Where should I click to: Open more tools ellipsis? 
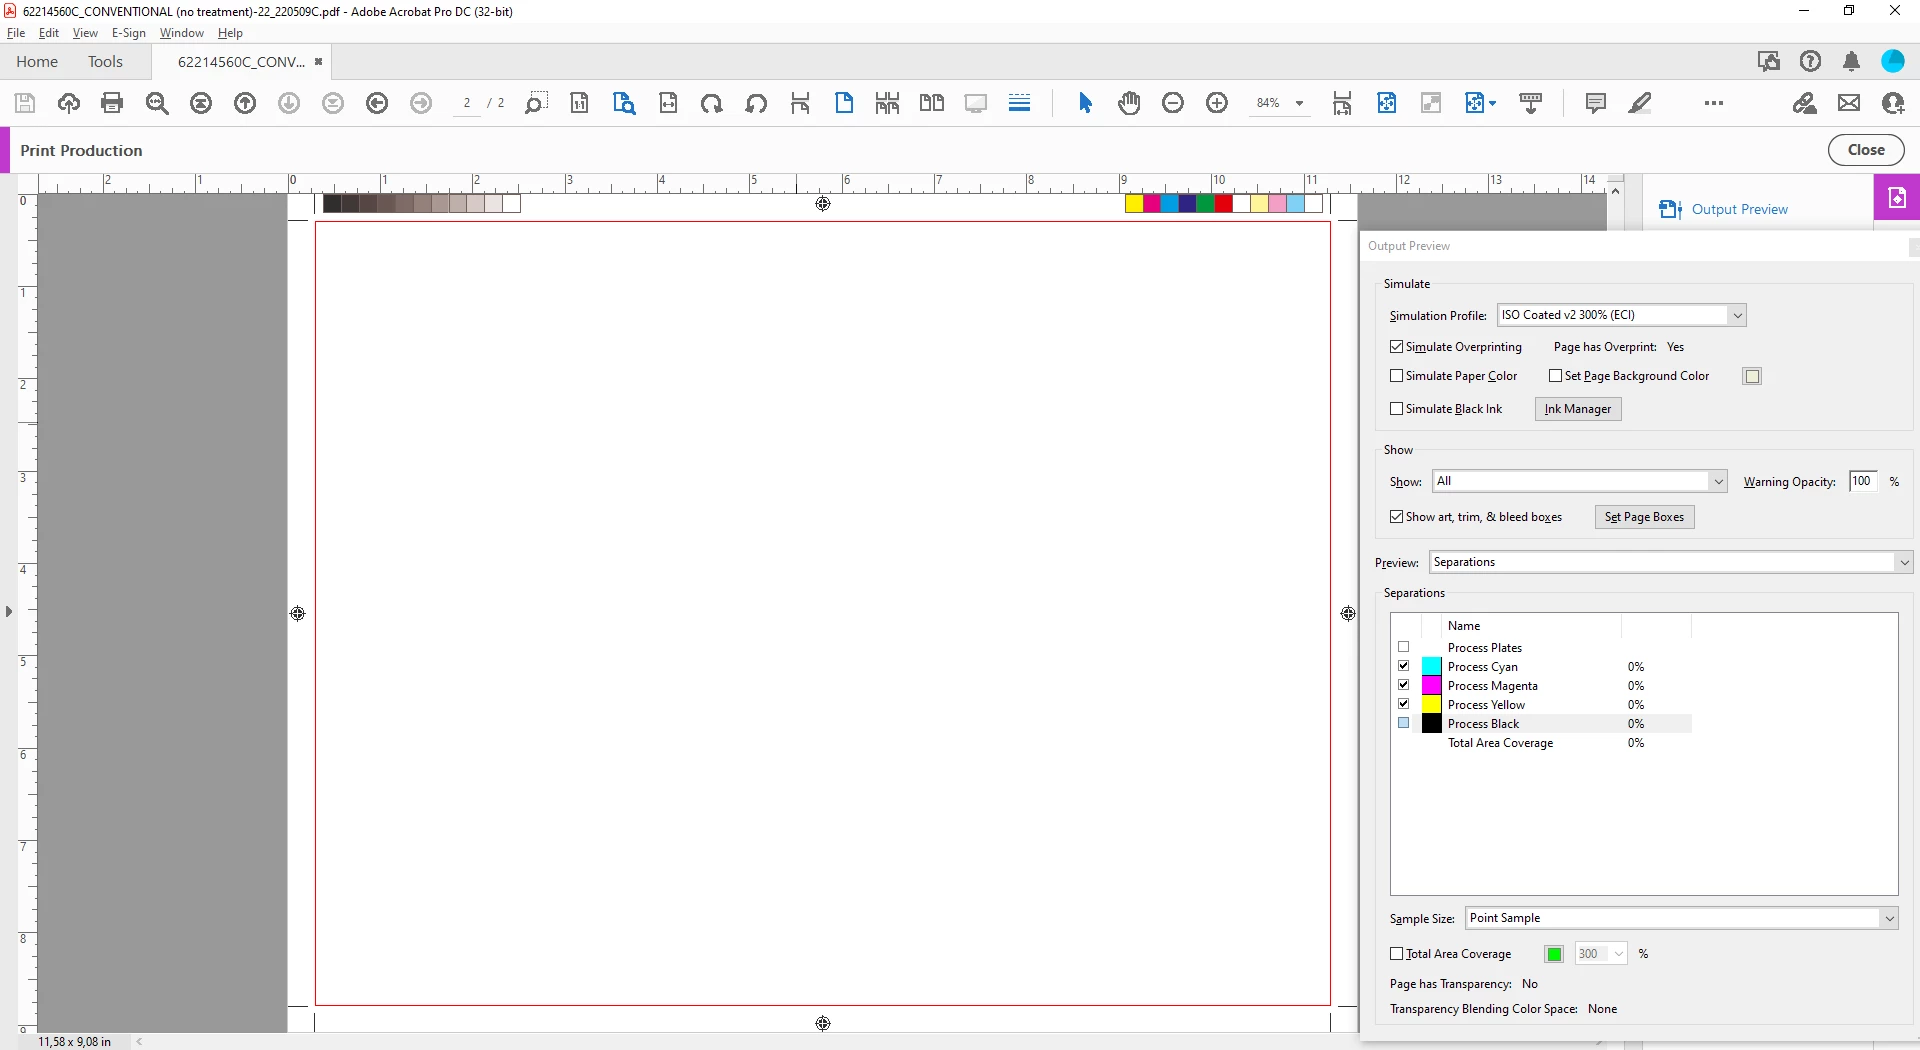(x=1714, y=103)
